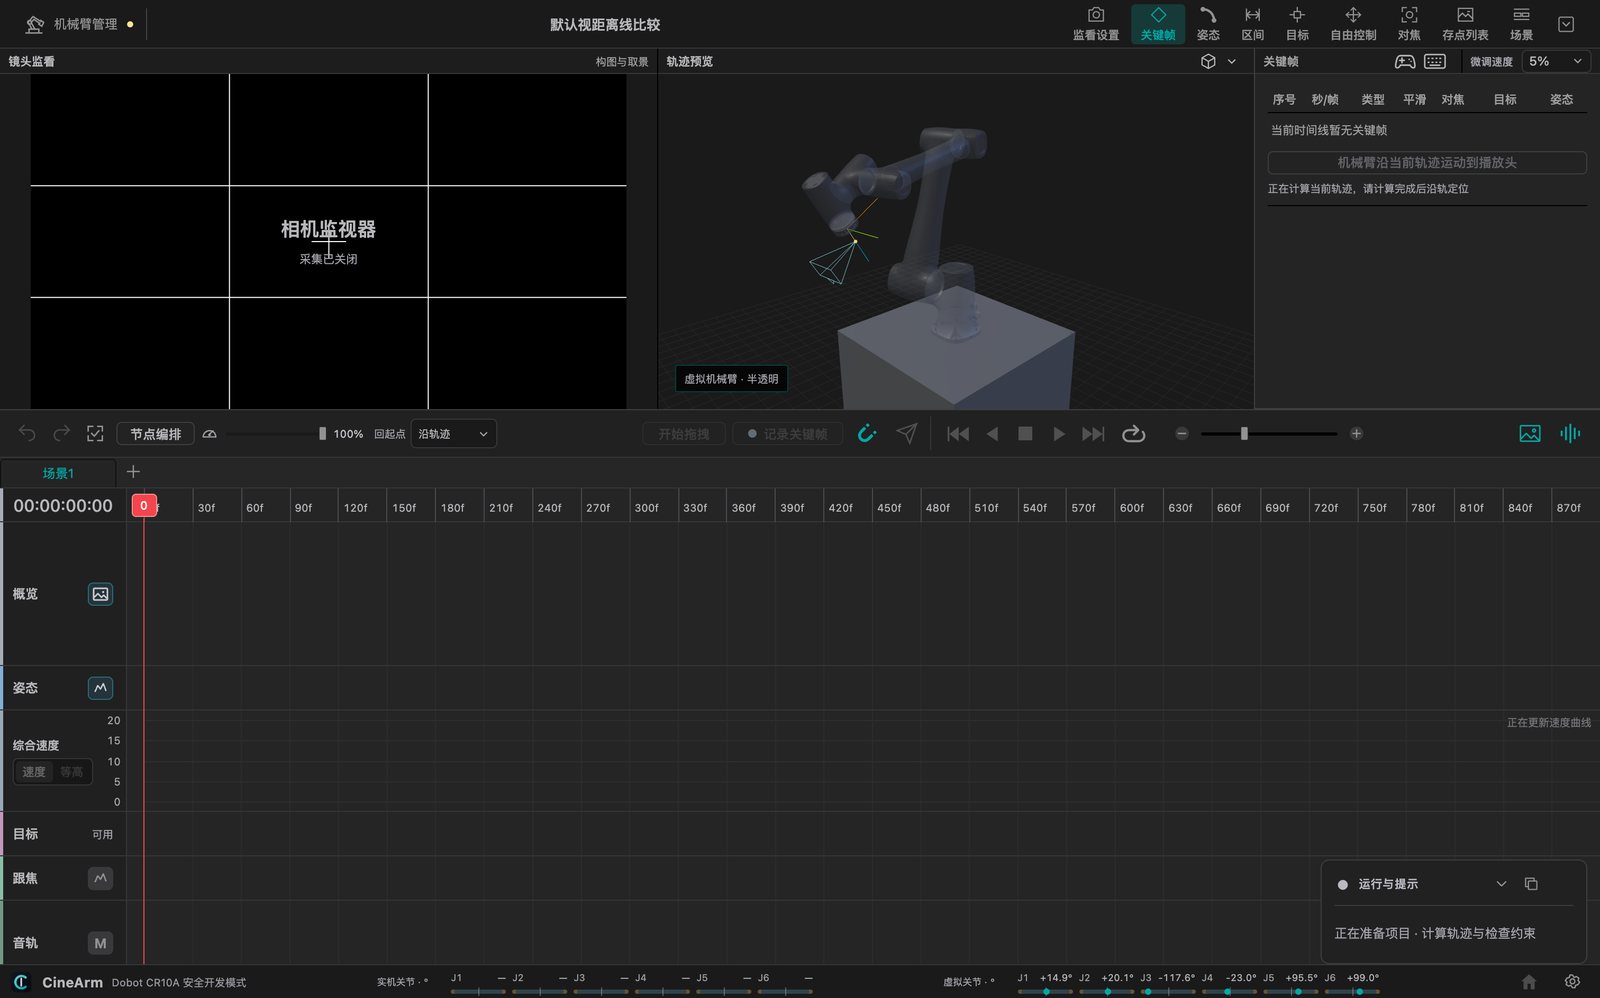Toggle the 跟焦 track curve button
This screenshot has width=1600, height=998.
pyautogui.click(x=100, y=878)
